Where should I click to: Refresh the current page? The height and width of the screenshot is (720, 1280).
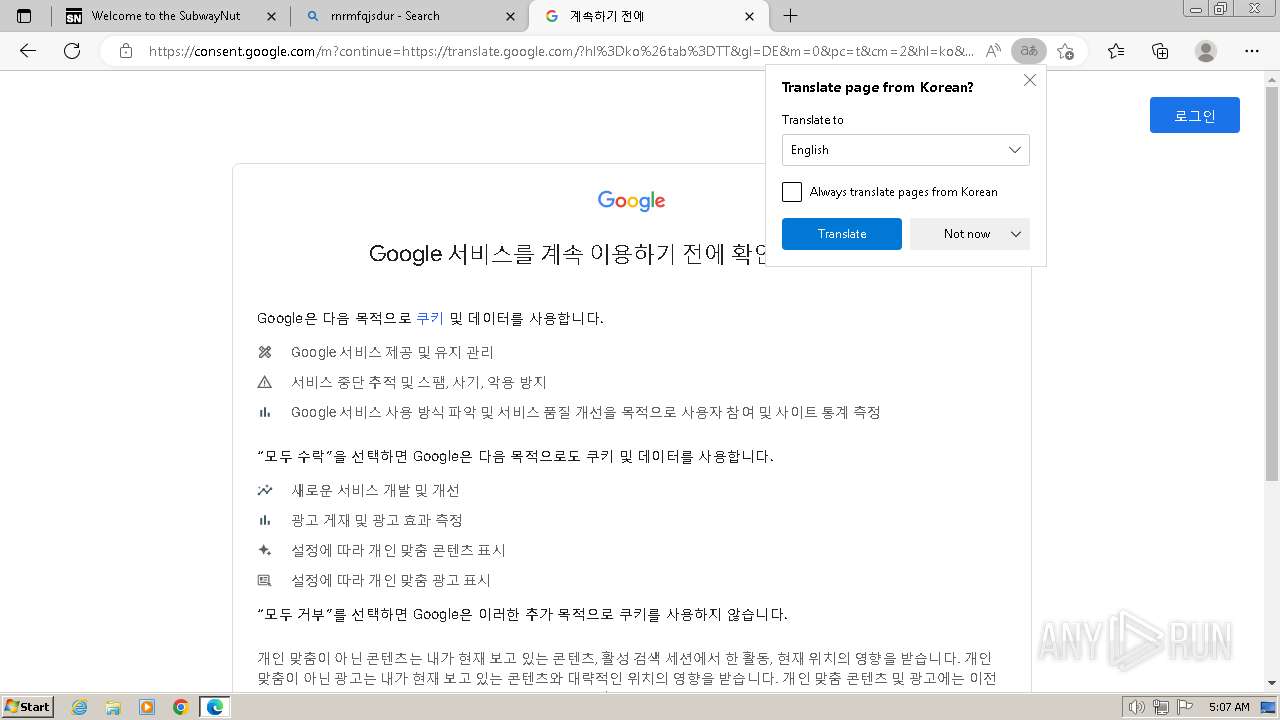tap(72, 51)
